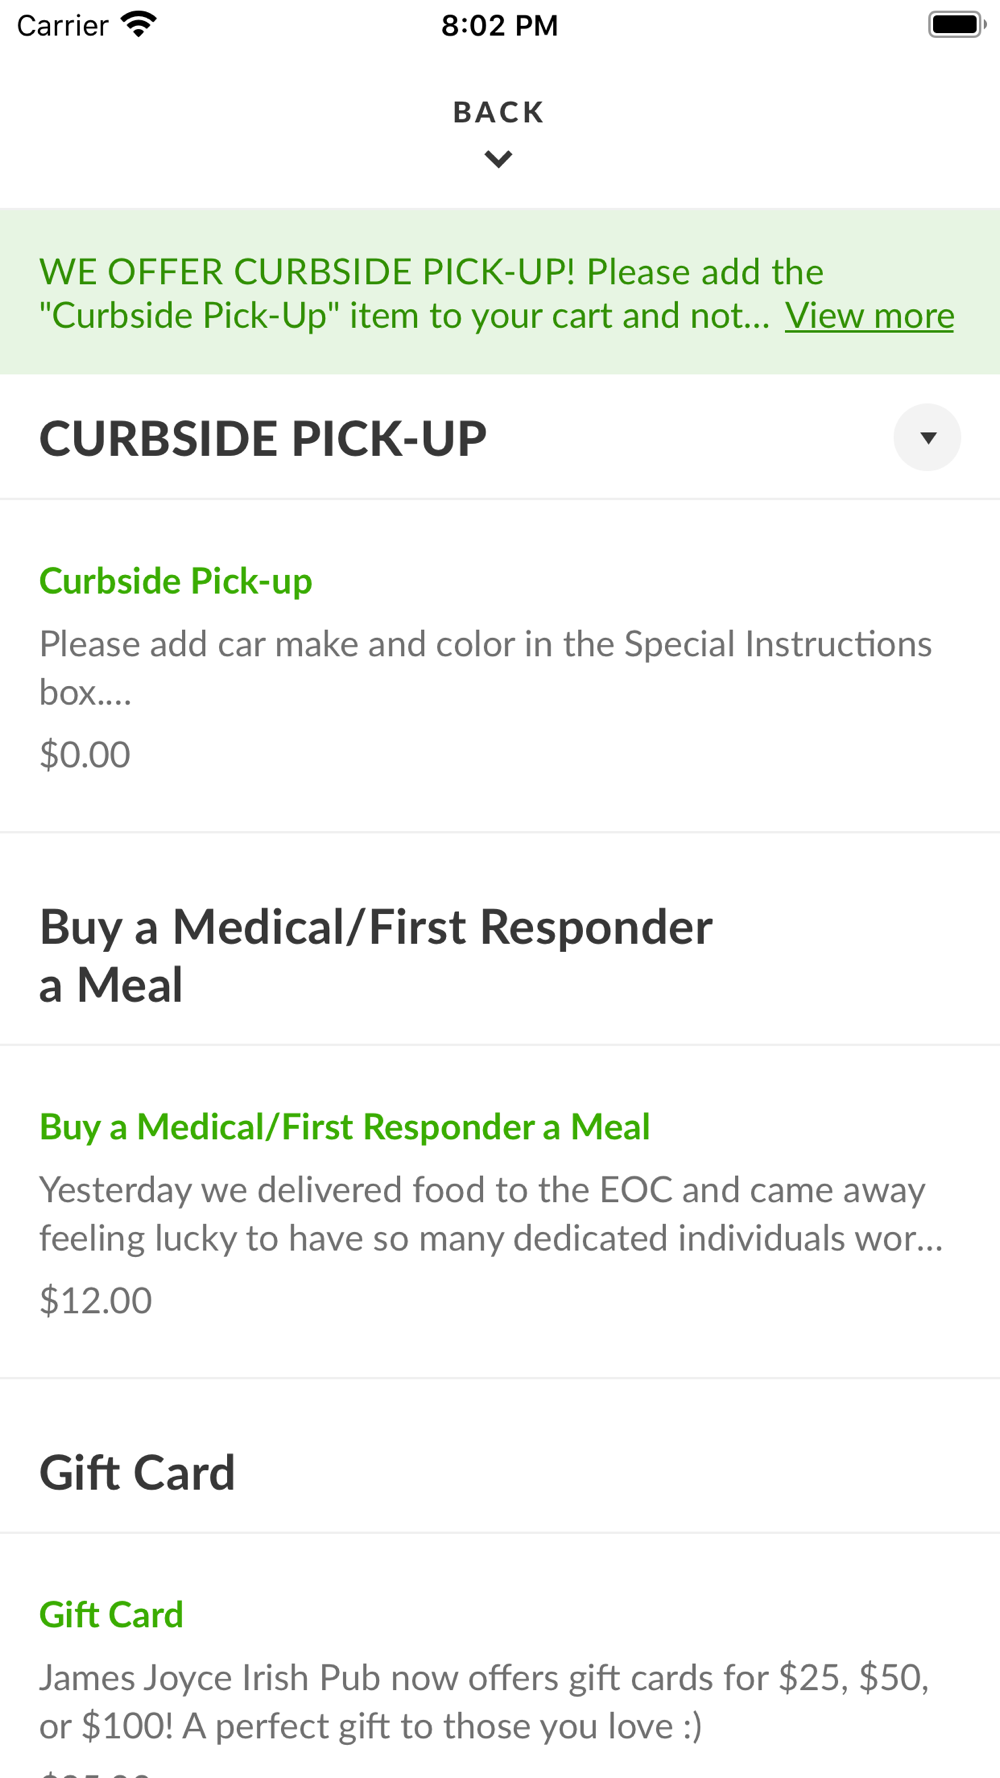Select the Gift Card section heading
This screenshot has height=1778, width=1000.
[137, 1473]
